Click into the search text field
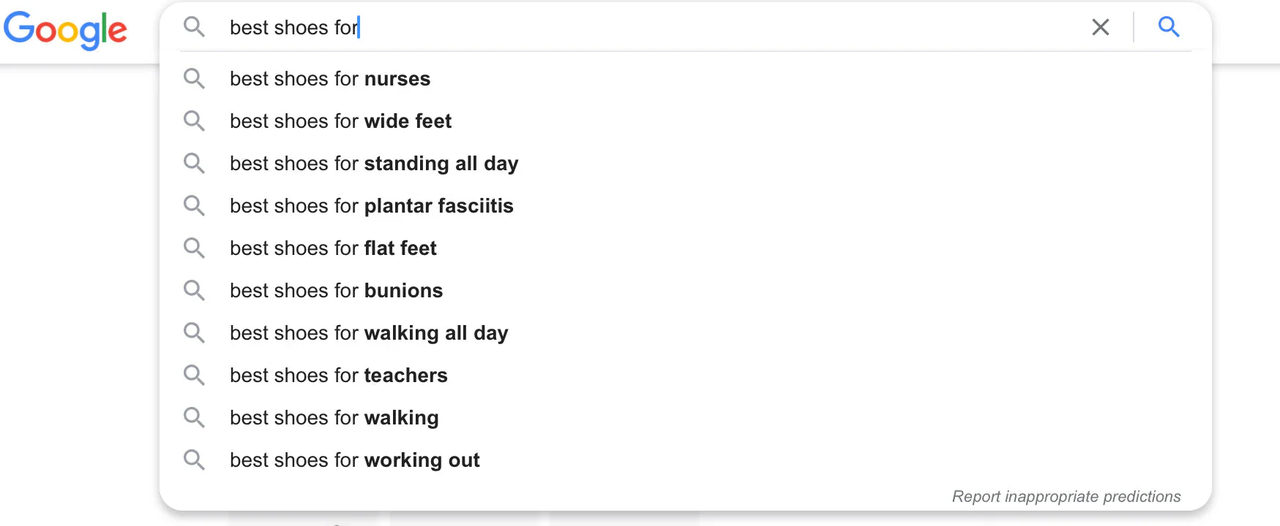The height and width of the screenshot is (526, 1280). click(x=650, y=28)
